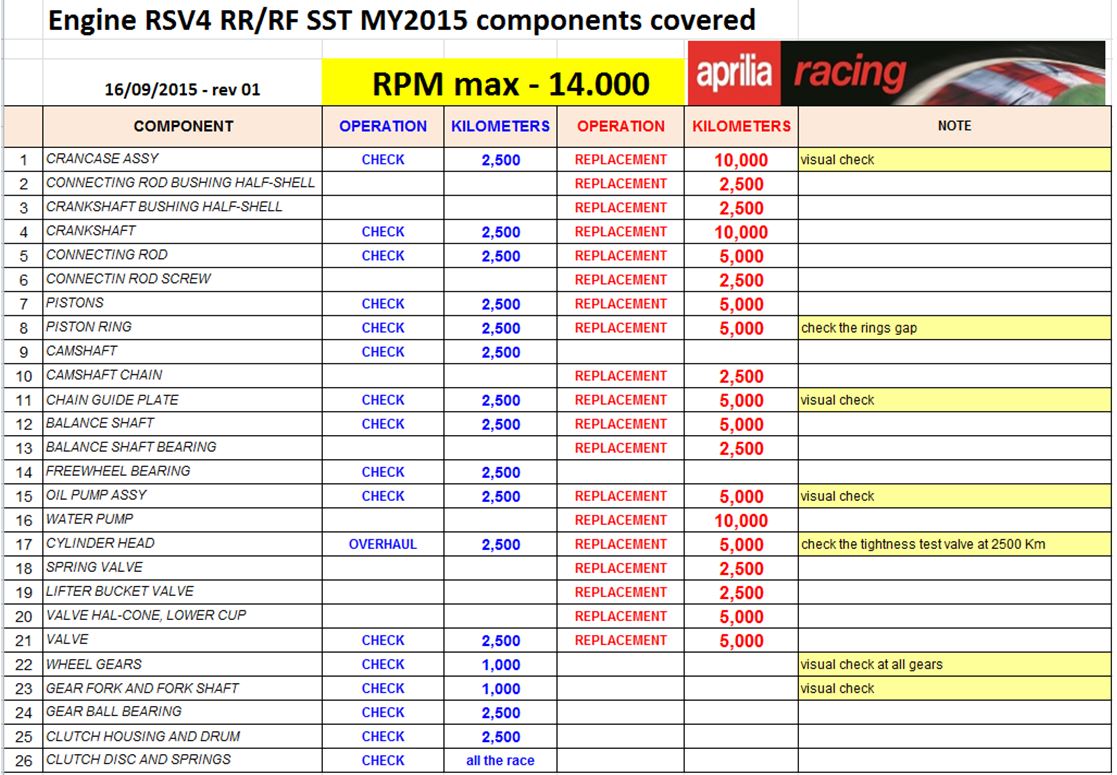
Task: Select the 'check the rings gap' note
Action: pos(954,328)
